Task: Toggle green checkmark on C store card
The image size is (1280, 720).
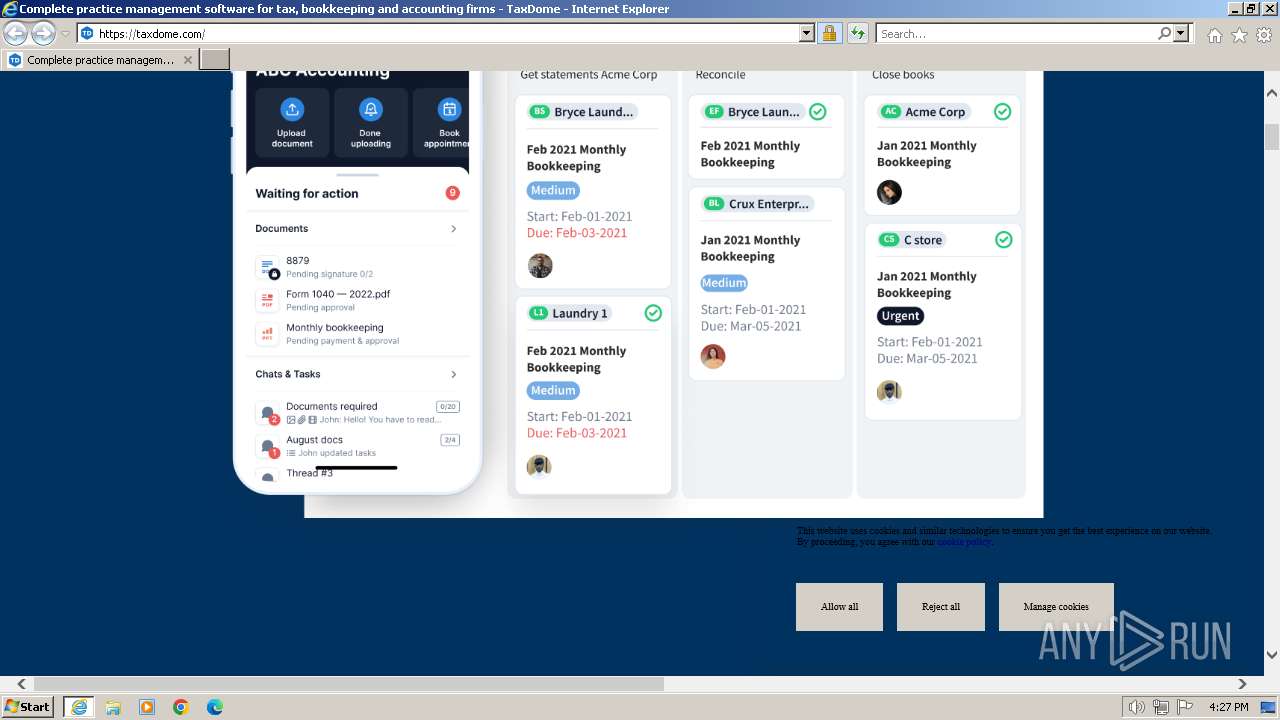Action: pyautogui.click(x=1004, y=240)
